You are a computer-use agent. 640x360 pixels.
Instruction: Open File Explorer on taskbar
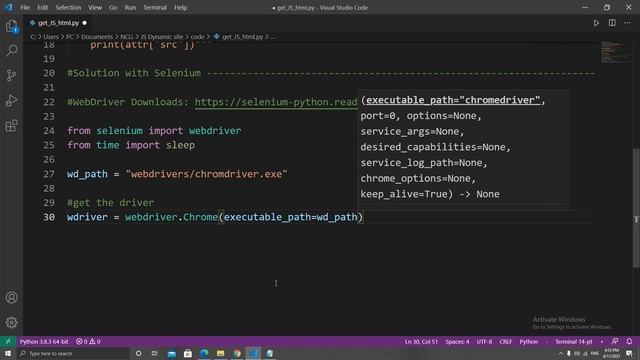220,353
